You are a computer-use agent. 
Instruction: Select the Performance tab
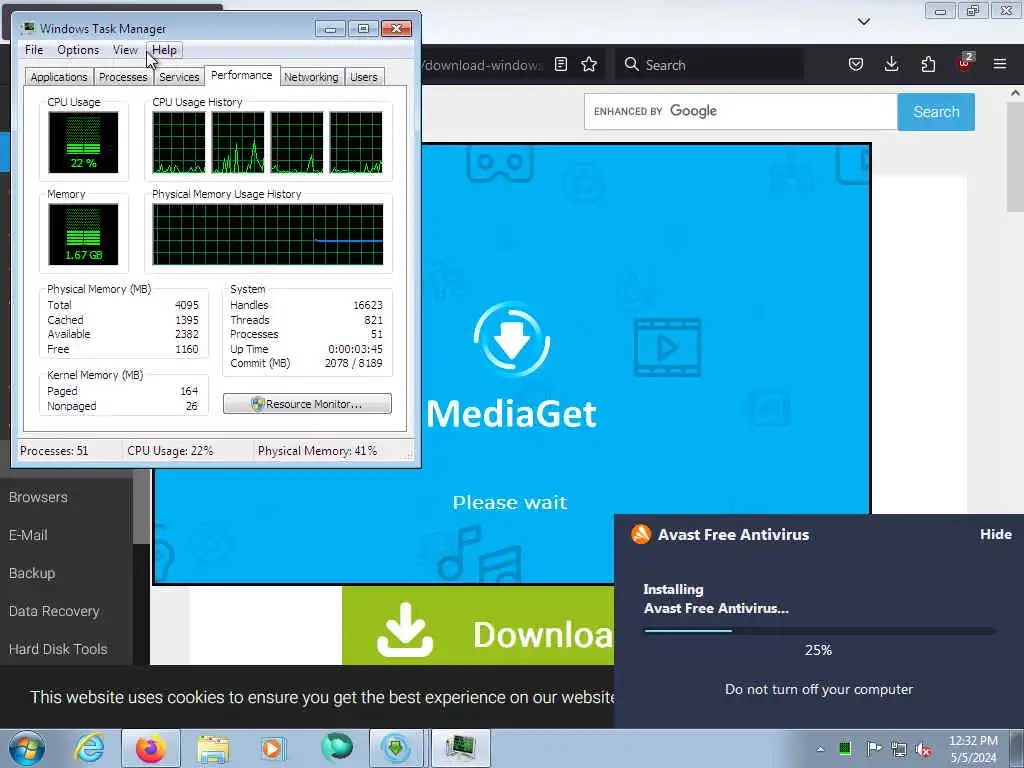click(242, 75)
